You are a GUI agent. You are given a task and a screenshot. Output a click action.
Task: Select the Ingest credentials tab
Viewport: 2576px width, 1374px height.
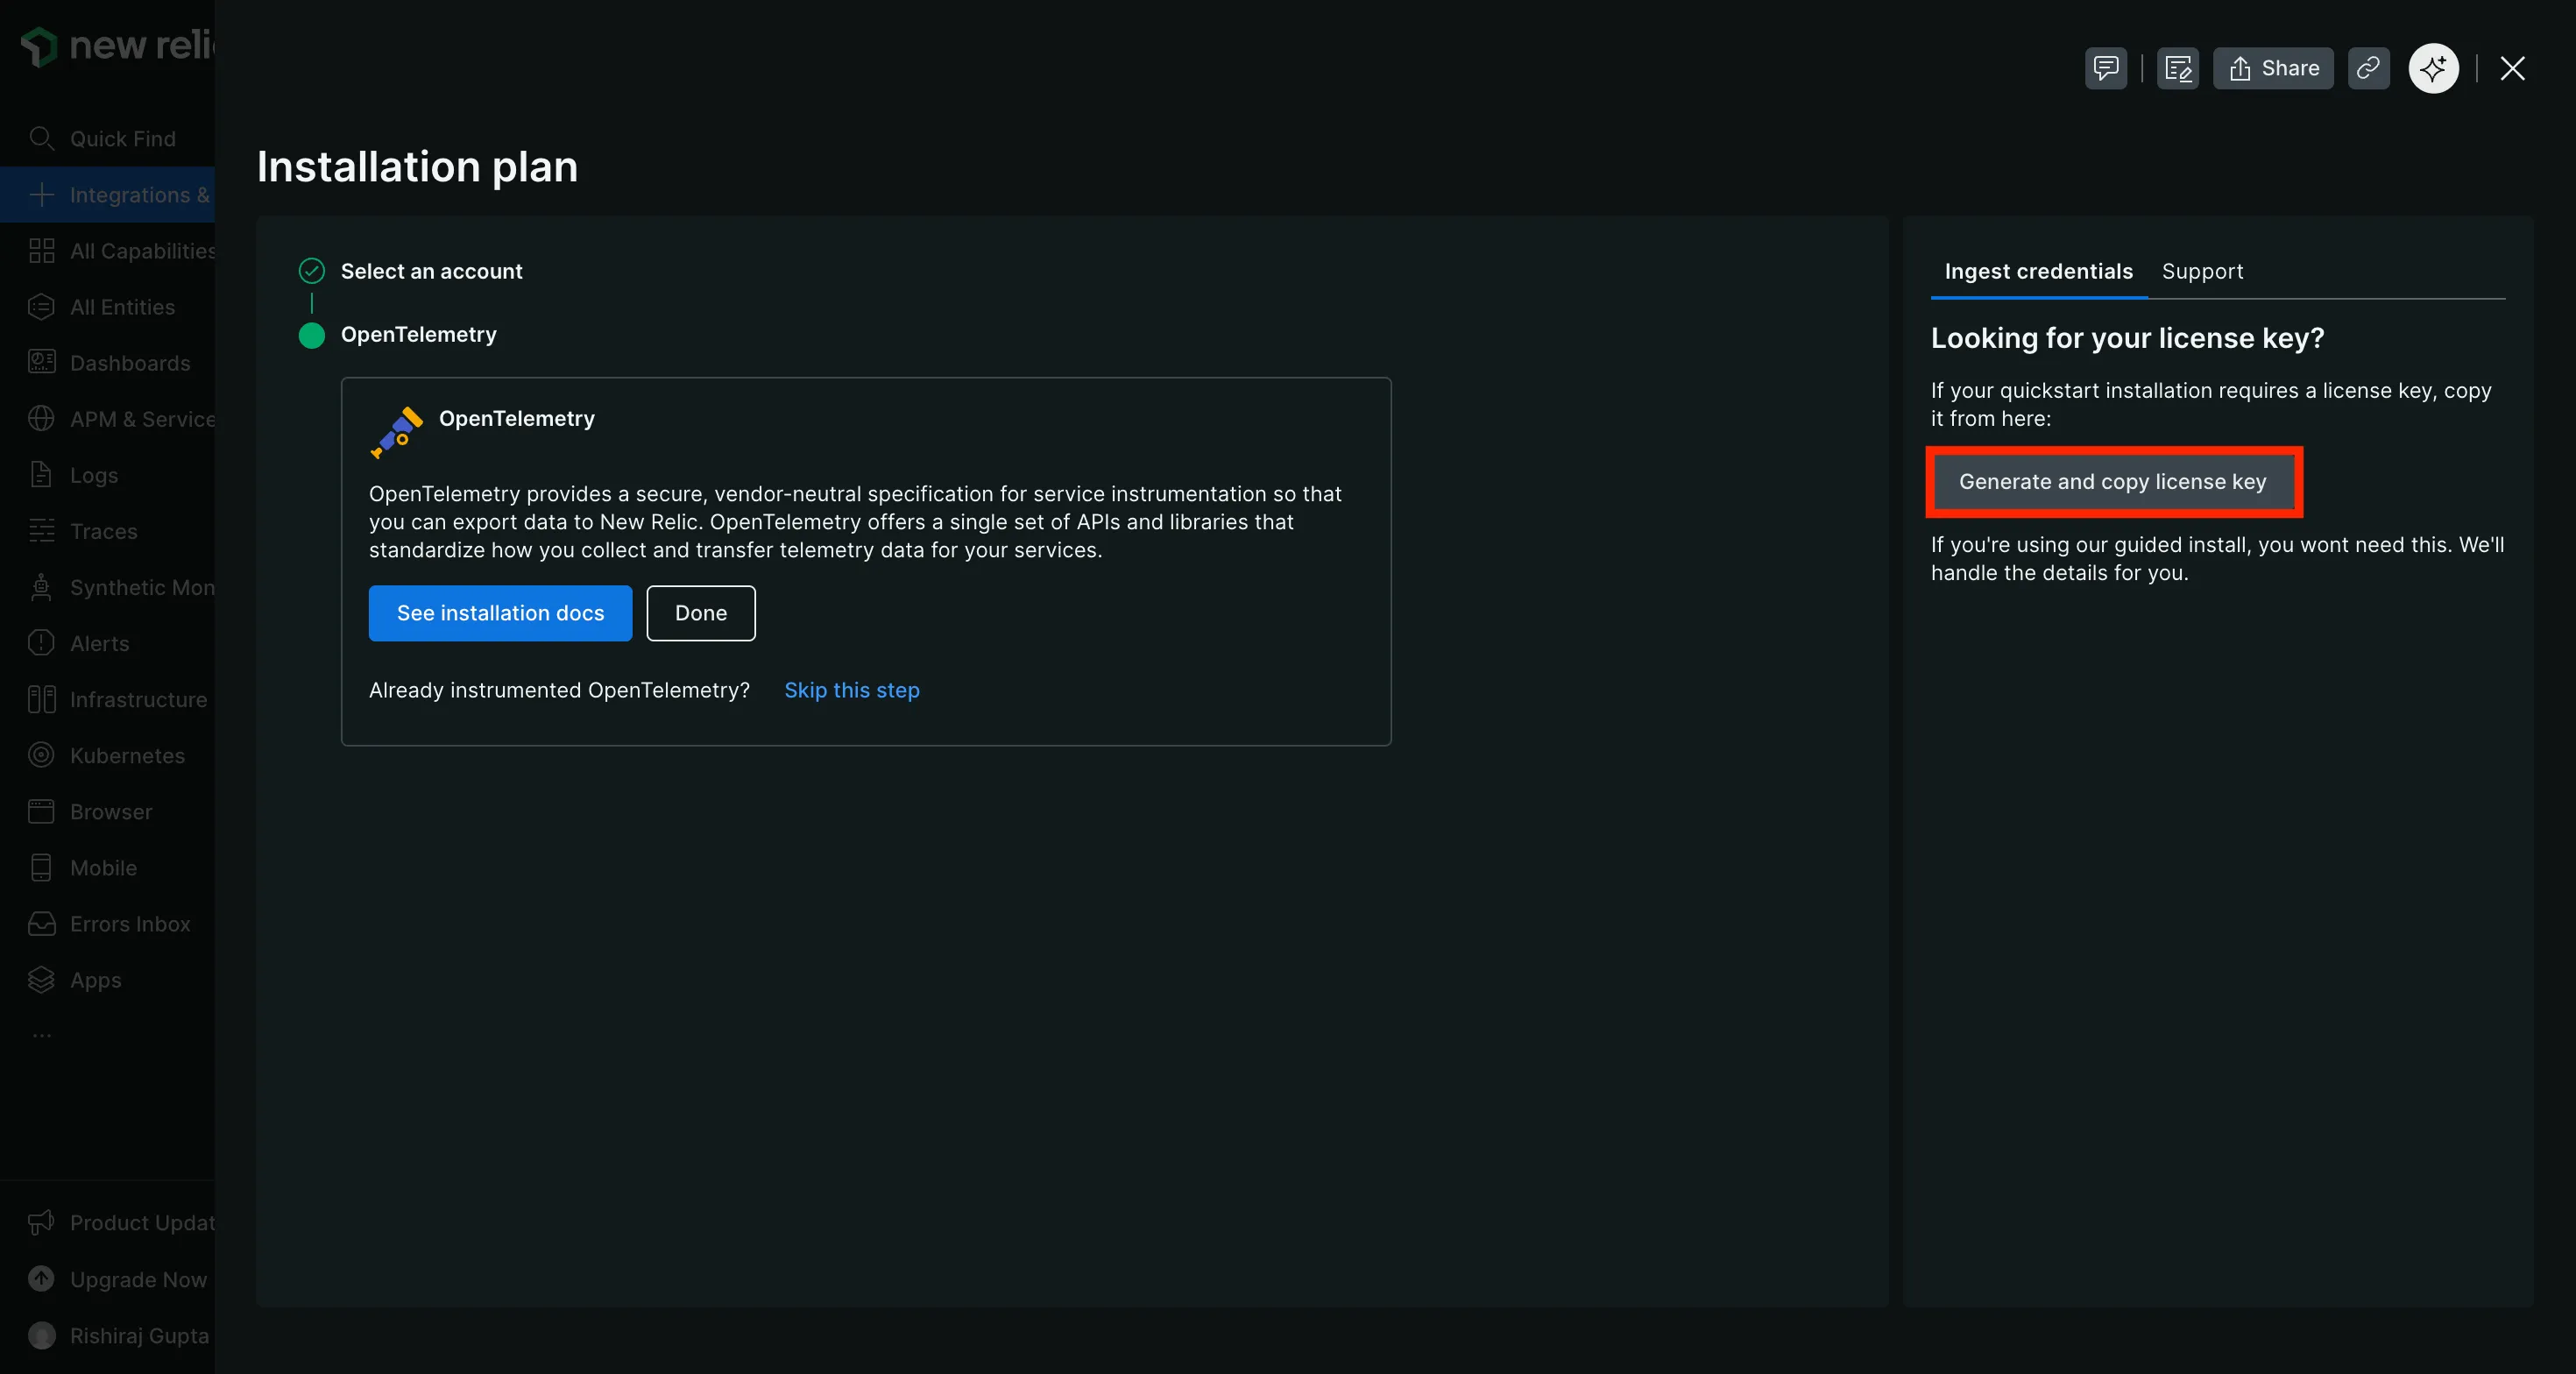point(2038,271)
